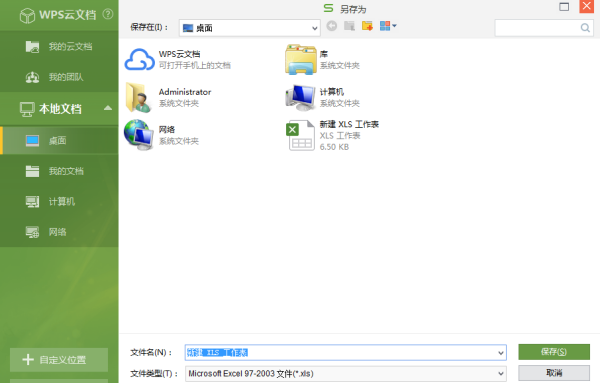
Task: Create a new folder using toolbar icon
Action: [367, 26]
